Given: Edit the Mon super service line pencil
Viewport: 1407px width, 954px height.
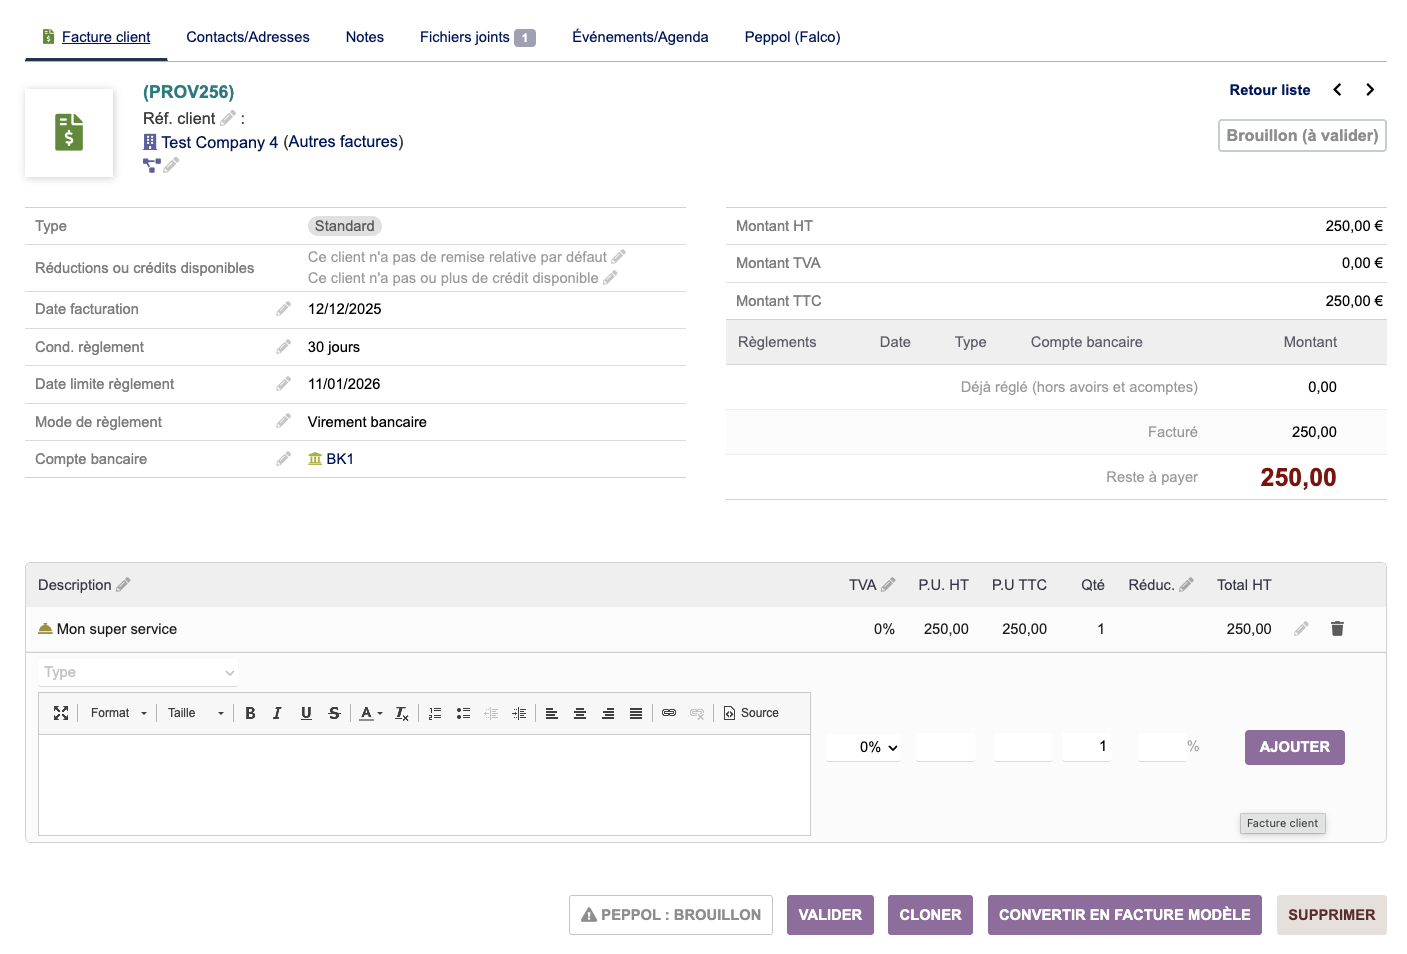Looking at the screenshot, I should (x=1301, y=629).
